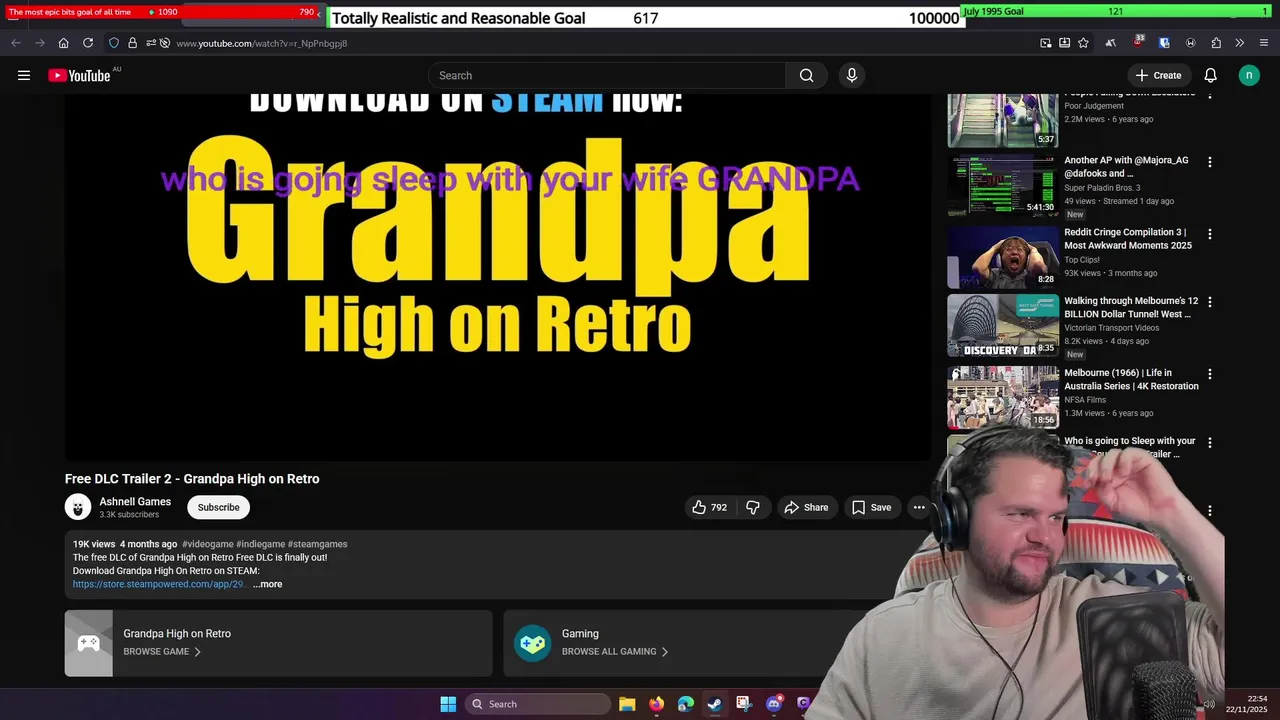Open YouTube notifications bell
Image resolution: width=1280 pixels, height=720 pixels.
tap(1210, 75)
